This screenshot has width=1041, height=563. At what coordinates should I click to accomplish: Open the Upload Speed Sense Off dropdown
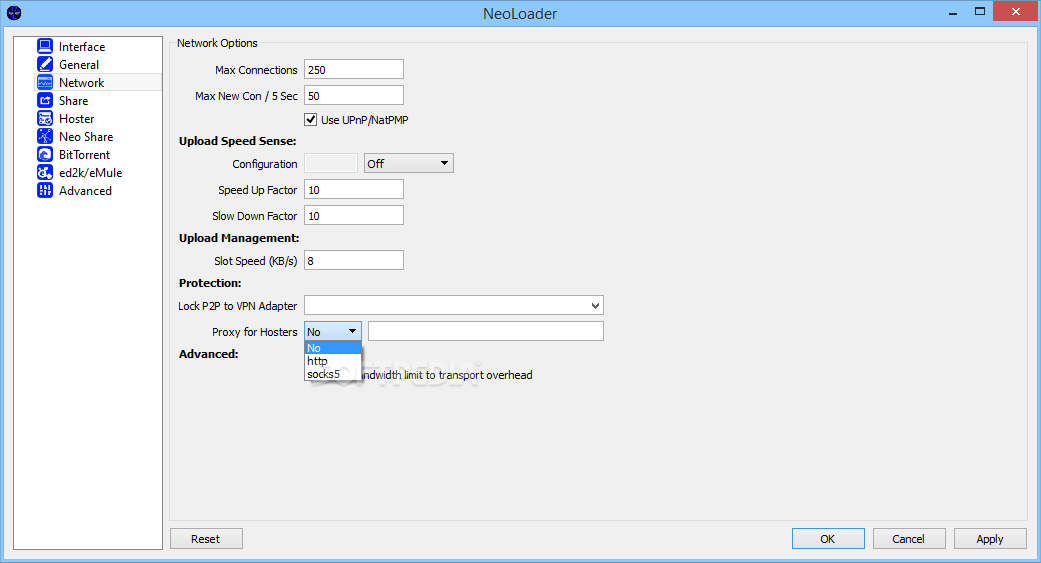[408, 163]
